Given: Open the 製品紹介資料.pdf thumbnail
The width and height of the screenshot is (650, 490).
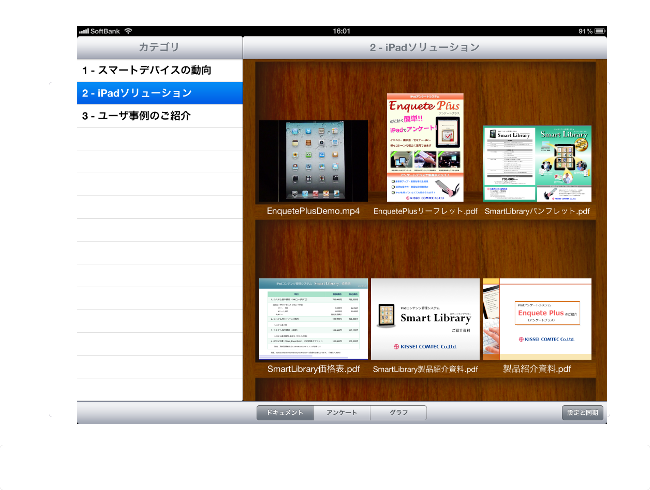Looking at the screenshot, I should (x=537, y=319).
